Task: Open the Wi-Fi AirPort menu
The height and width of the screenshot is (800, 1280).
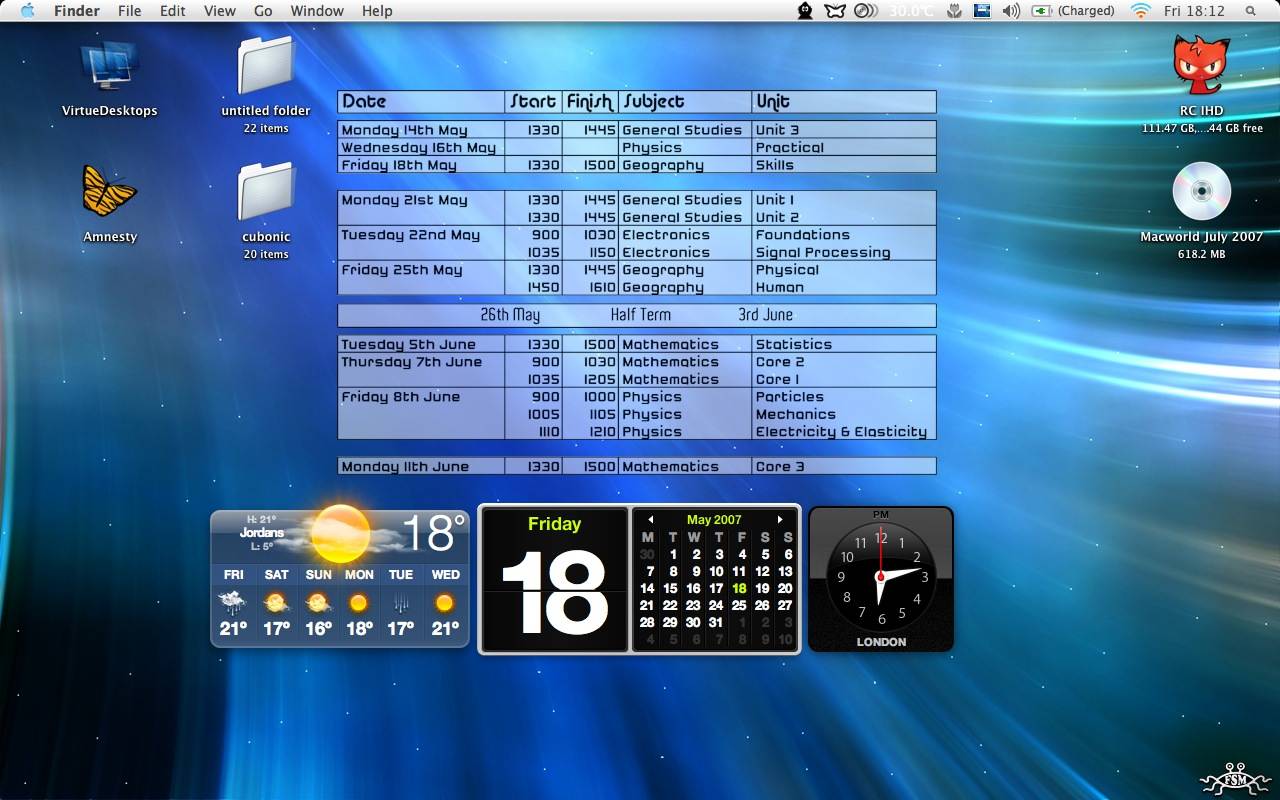Action: tap(1141, 11)
